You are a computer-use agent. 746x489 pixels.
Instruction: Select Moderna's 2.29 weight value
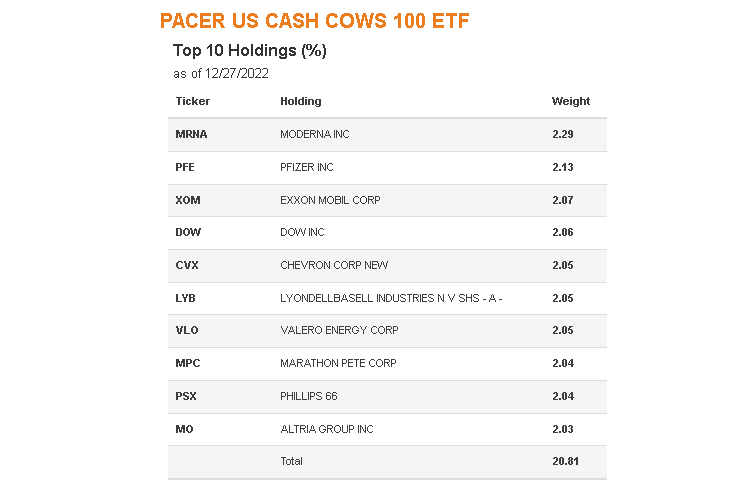pyautogui.click(x=563, y=134)
